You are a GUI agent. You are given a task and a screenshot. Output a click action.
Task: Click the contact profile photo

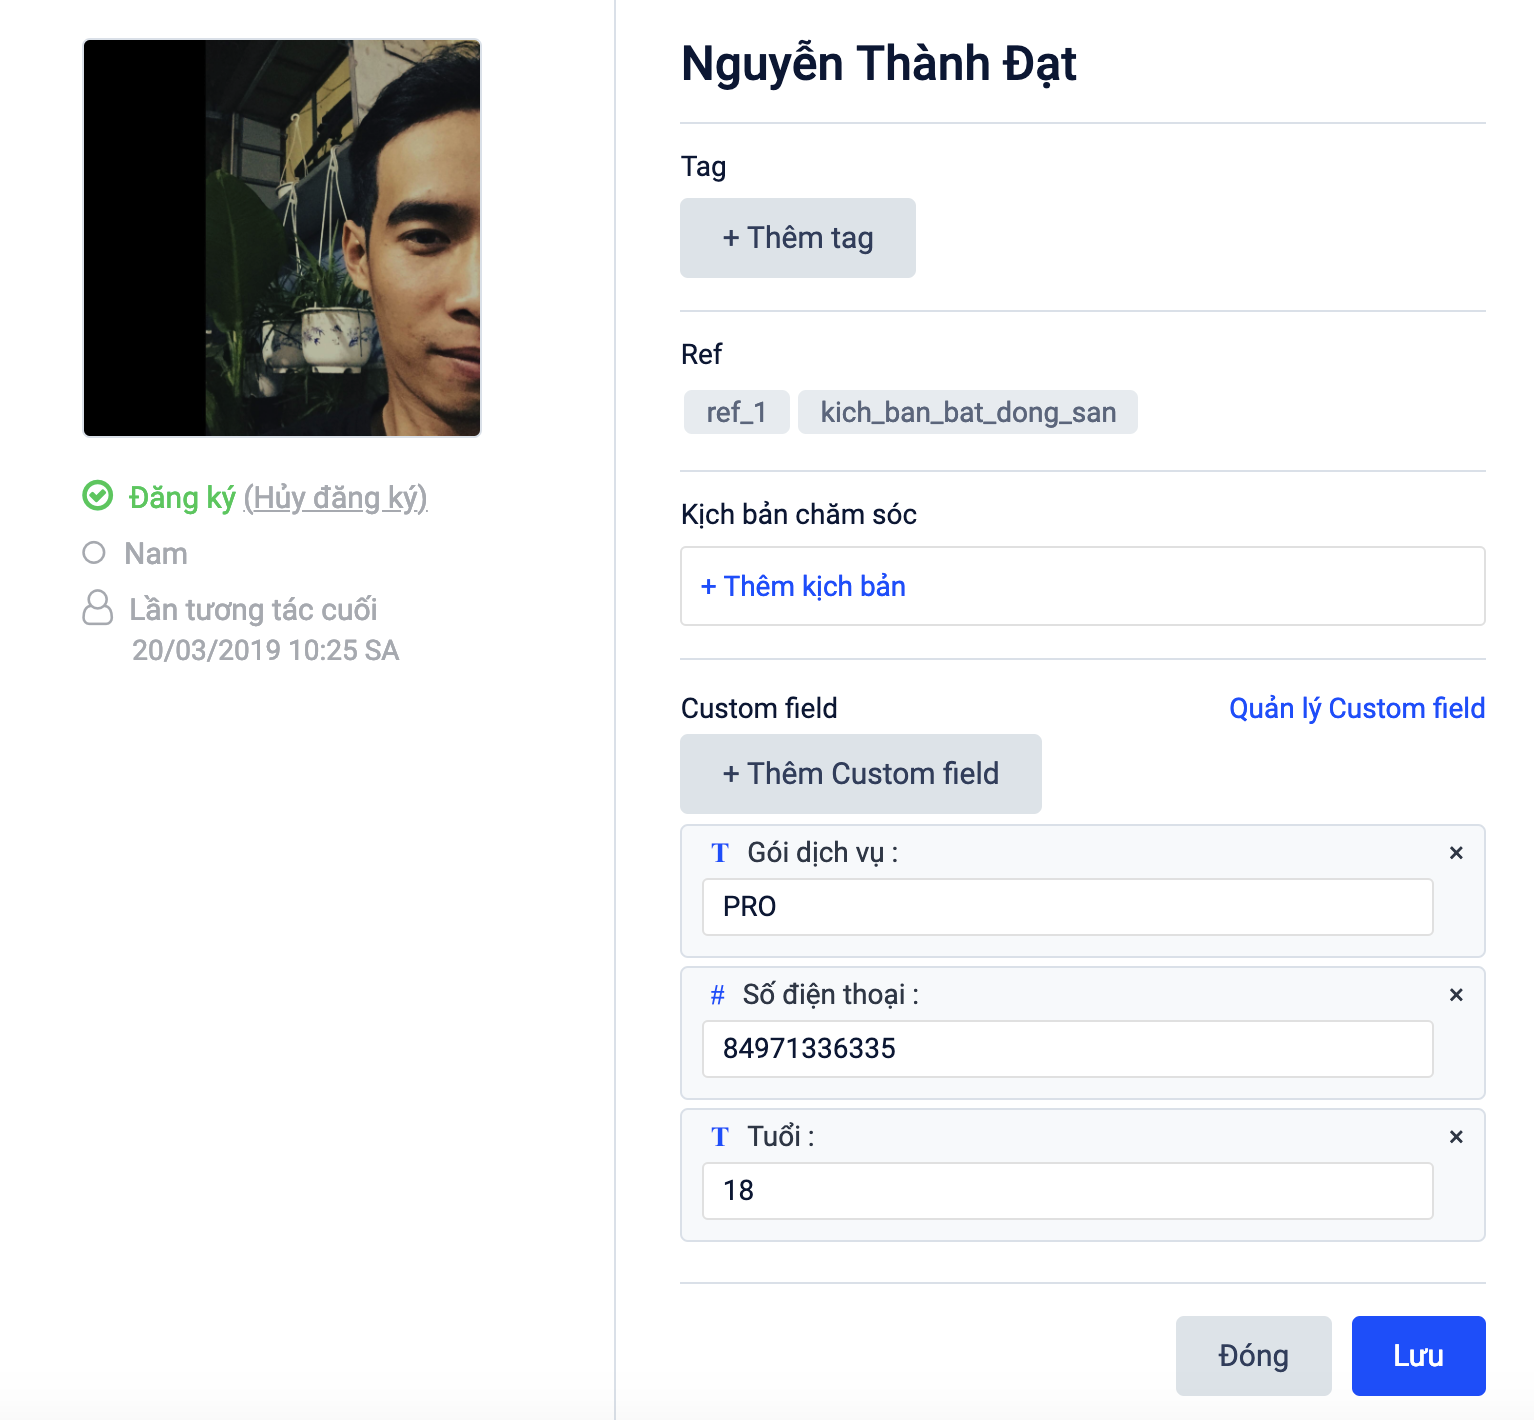pos(282,238)
